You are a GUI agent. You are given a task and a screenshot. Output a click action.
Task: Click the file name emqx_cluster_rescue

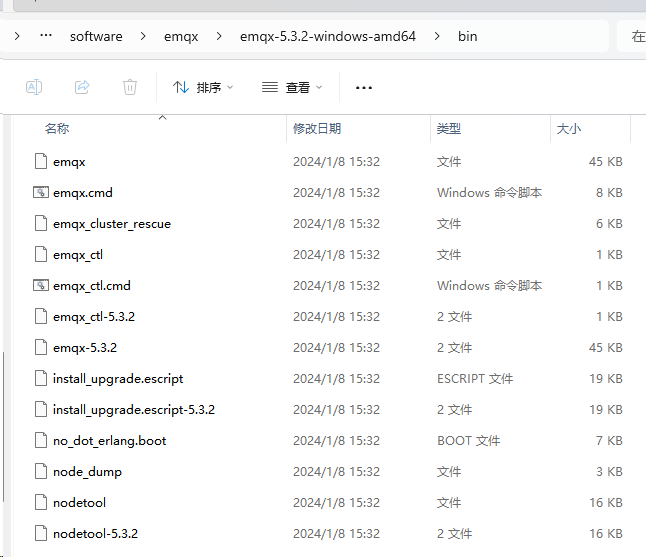112,224
